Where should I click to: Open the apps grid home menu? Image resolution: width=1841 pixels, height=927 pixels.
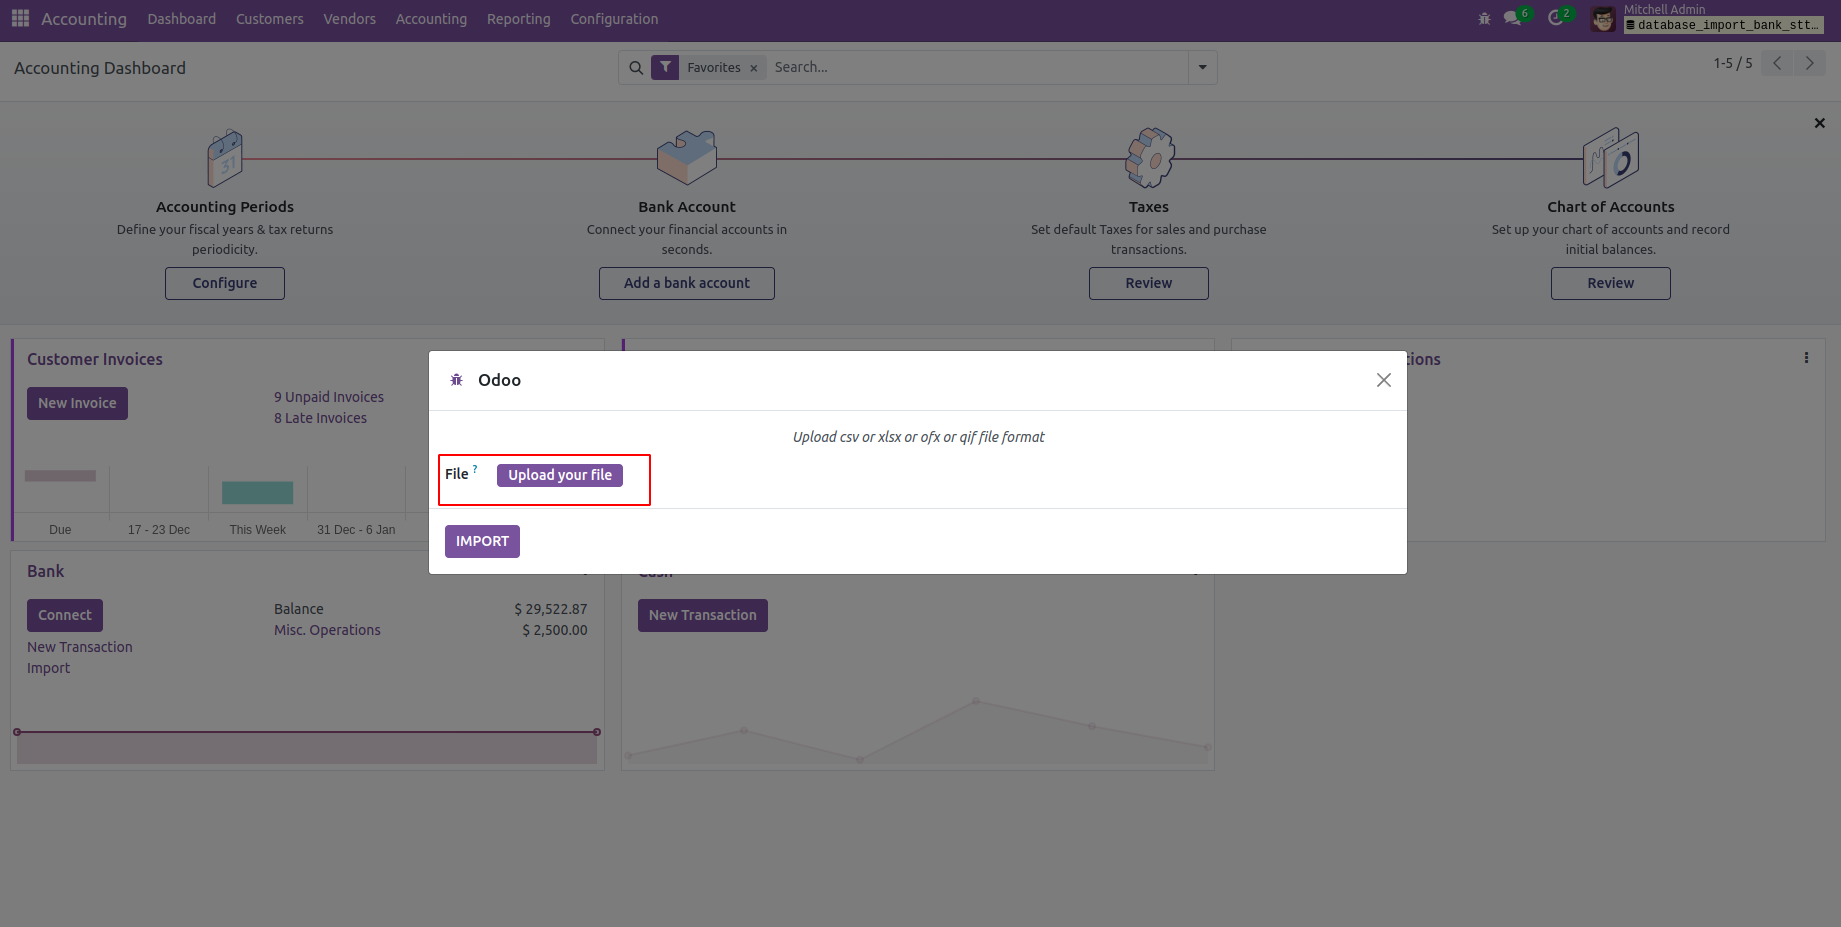coord(20,19)
